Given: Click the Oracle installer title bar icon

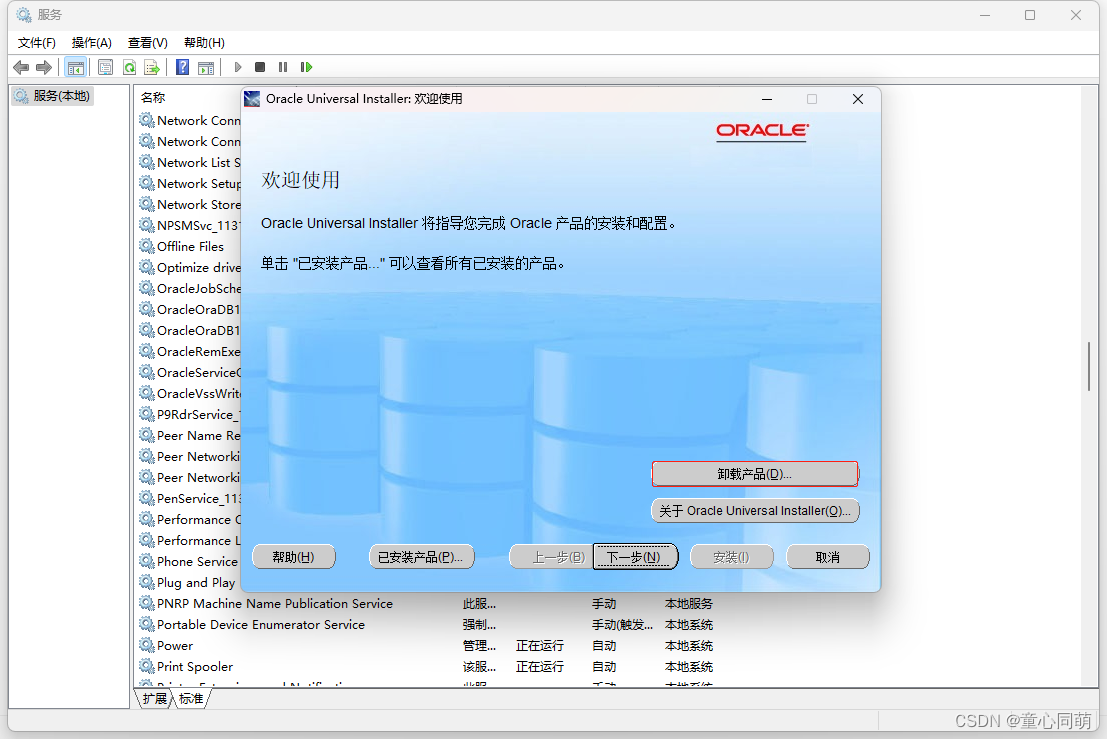Looking at the screenshot, I should [x=252, y=99].
